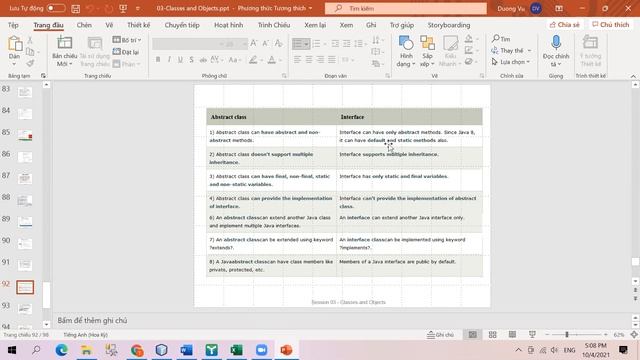Decrease the font size icon

click(265, 43)
